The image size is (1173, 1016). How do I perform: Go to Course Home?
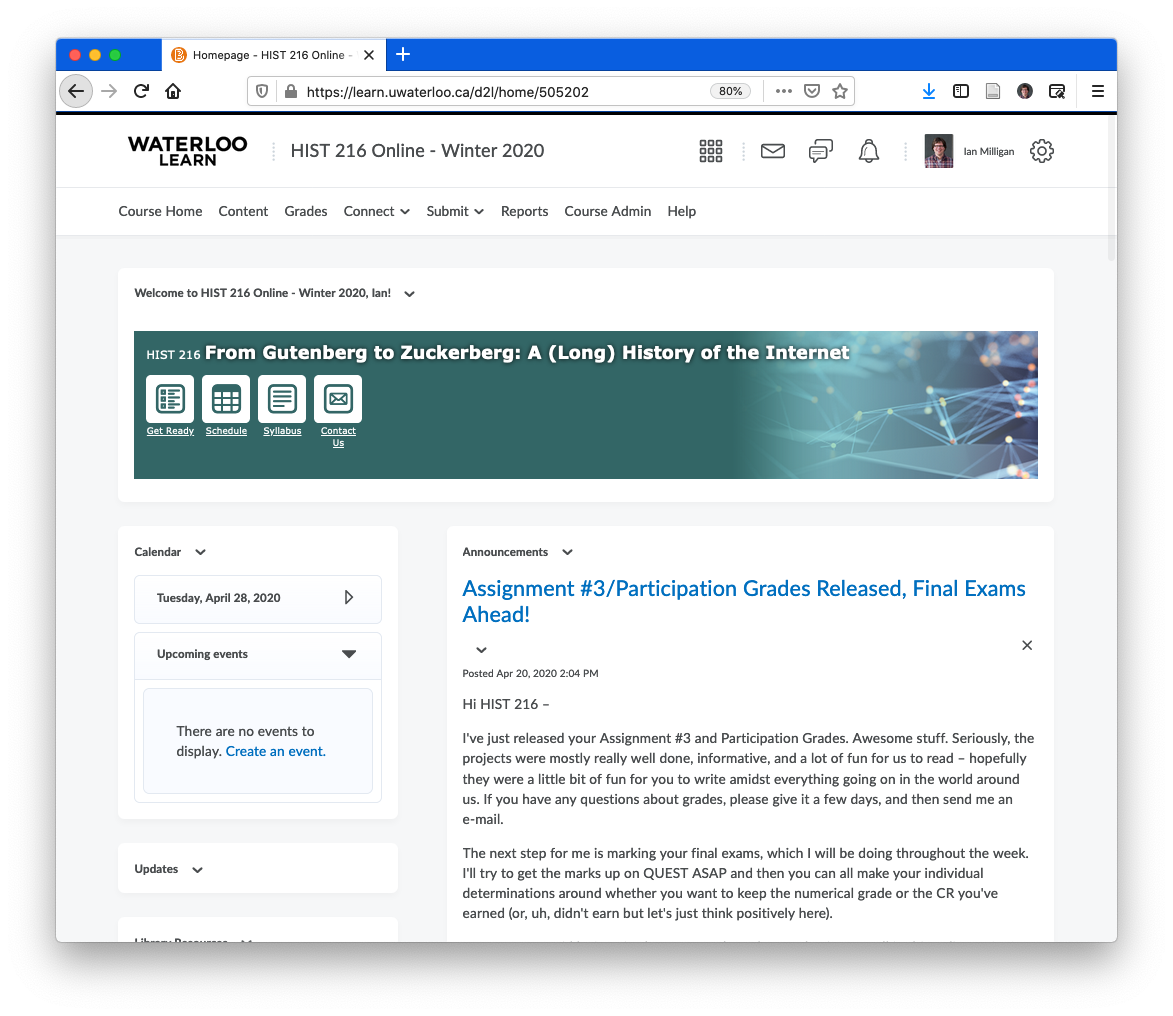pos(160,212)
